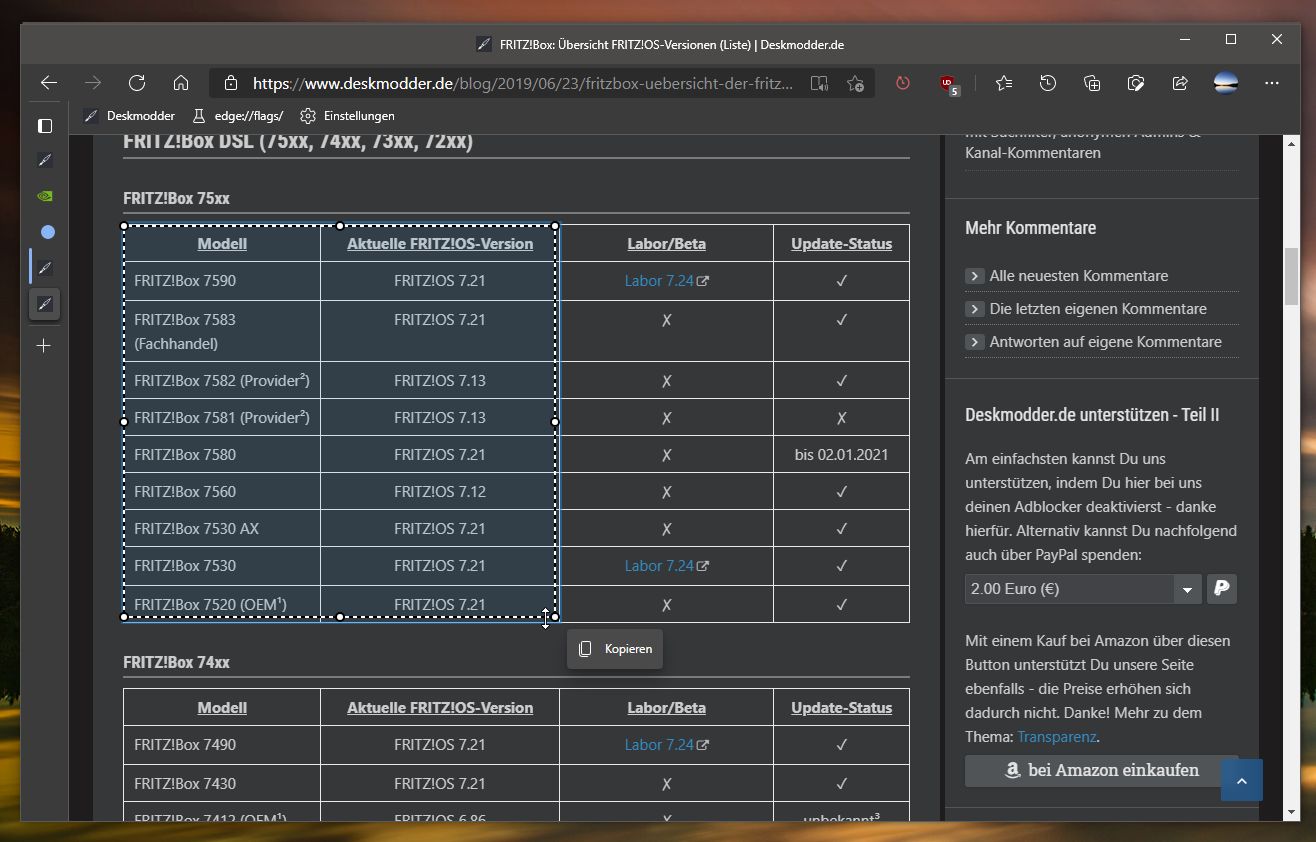Share this page via the toolbar share icon
Image resolution: width=1316 pixels, height=842 pixels.
tap(1180, 83)
